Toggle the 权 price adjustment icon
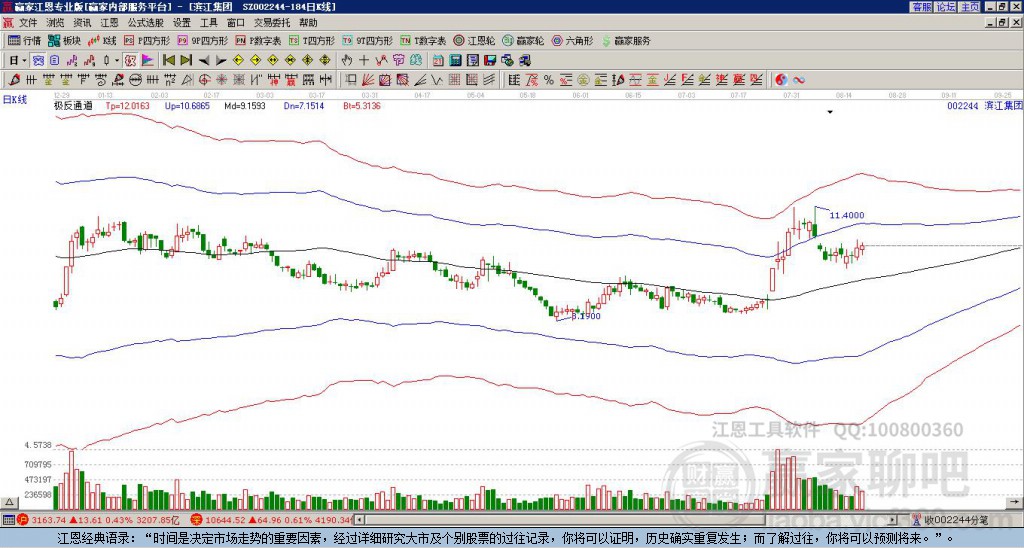Image resolution: width=1024 pixels, height=548 pixels. tap(130, 61)
